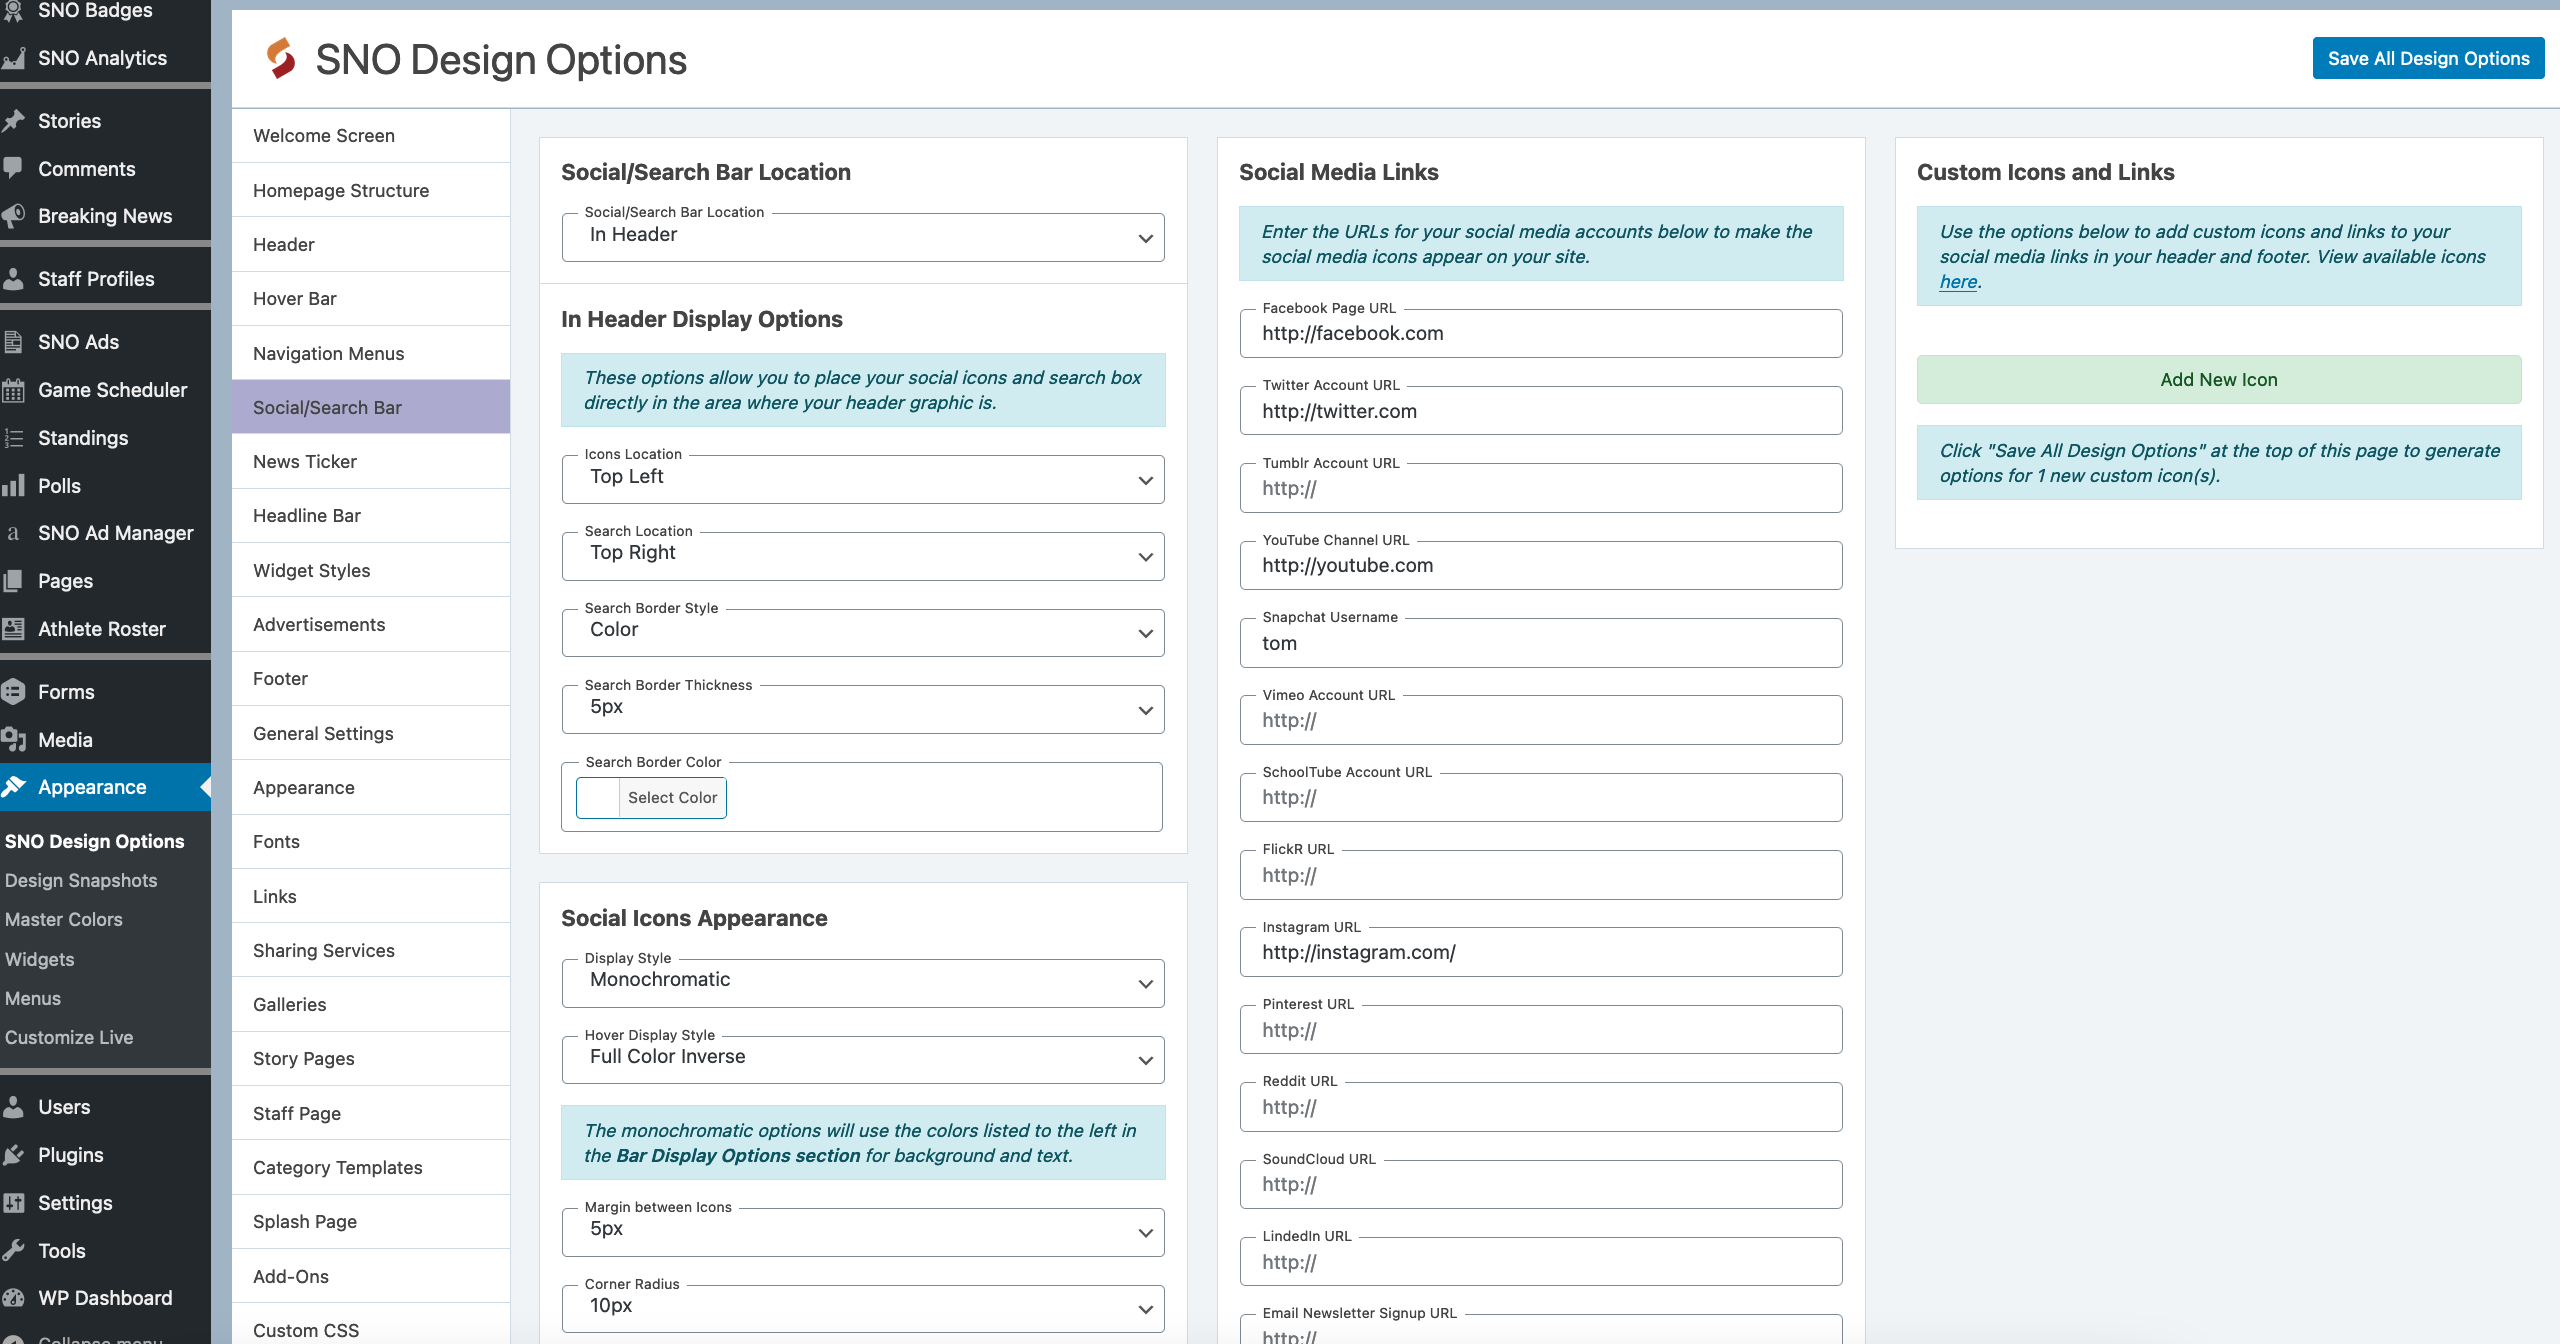The width and height of the screenshot is (2560, 1344).
Task: Click the SNO Ad Manager icon
Action: [13, 533]
